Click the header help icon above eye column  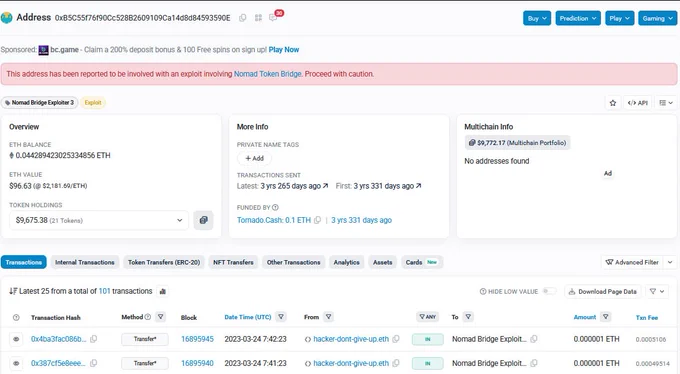(16, 318)
